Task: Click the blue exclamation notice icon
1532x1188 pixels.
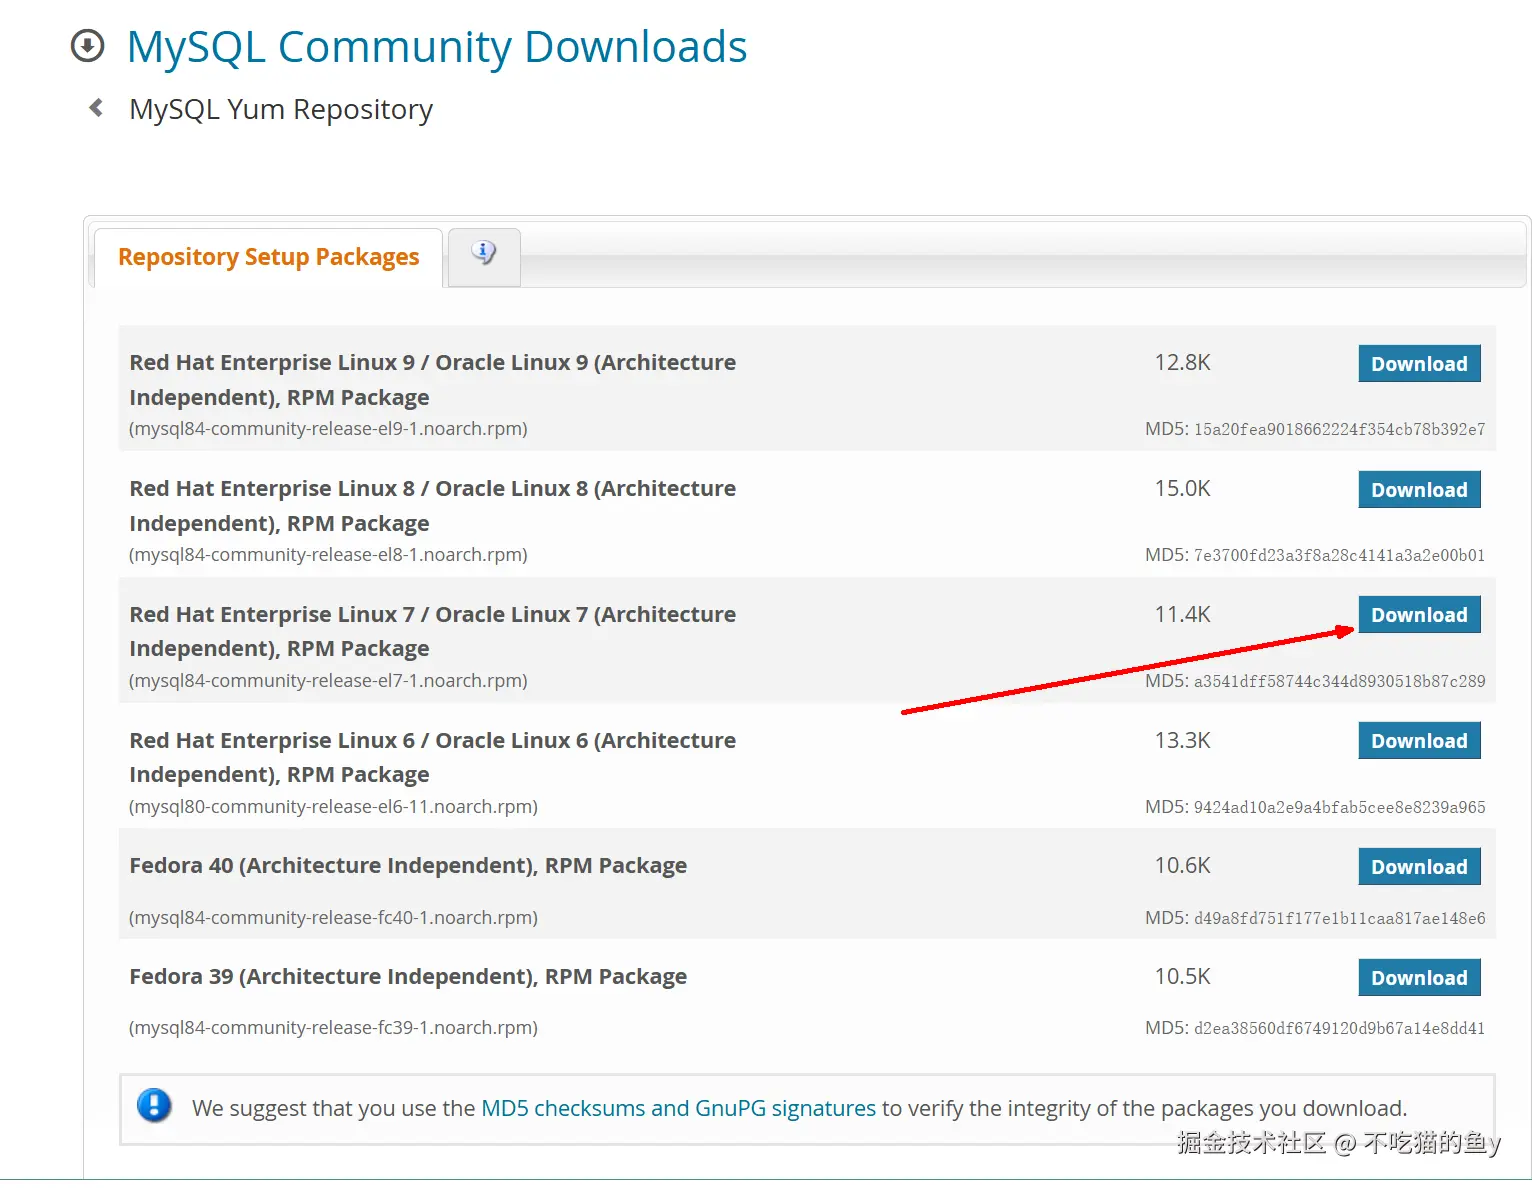Action: [154, 1106]
